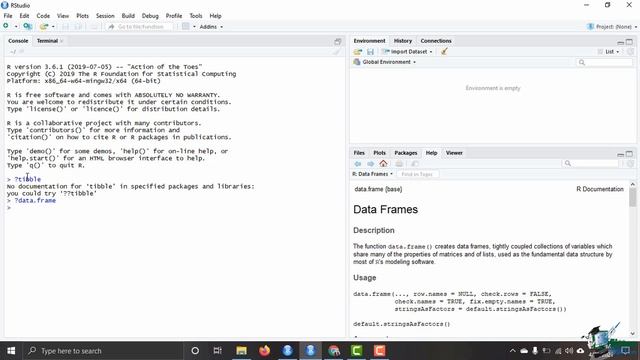This screenshot has width=640, height=360.
Task: Open the Tools menu
Action: tap(196, 16)
